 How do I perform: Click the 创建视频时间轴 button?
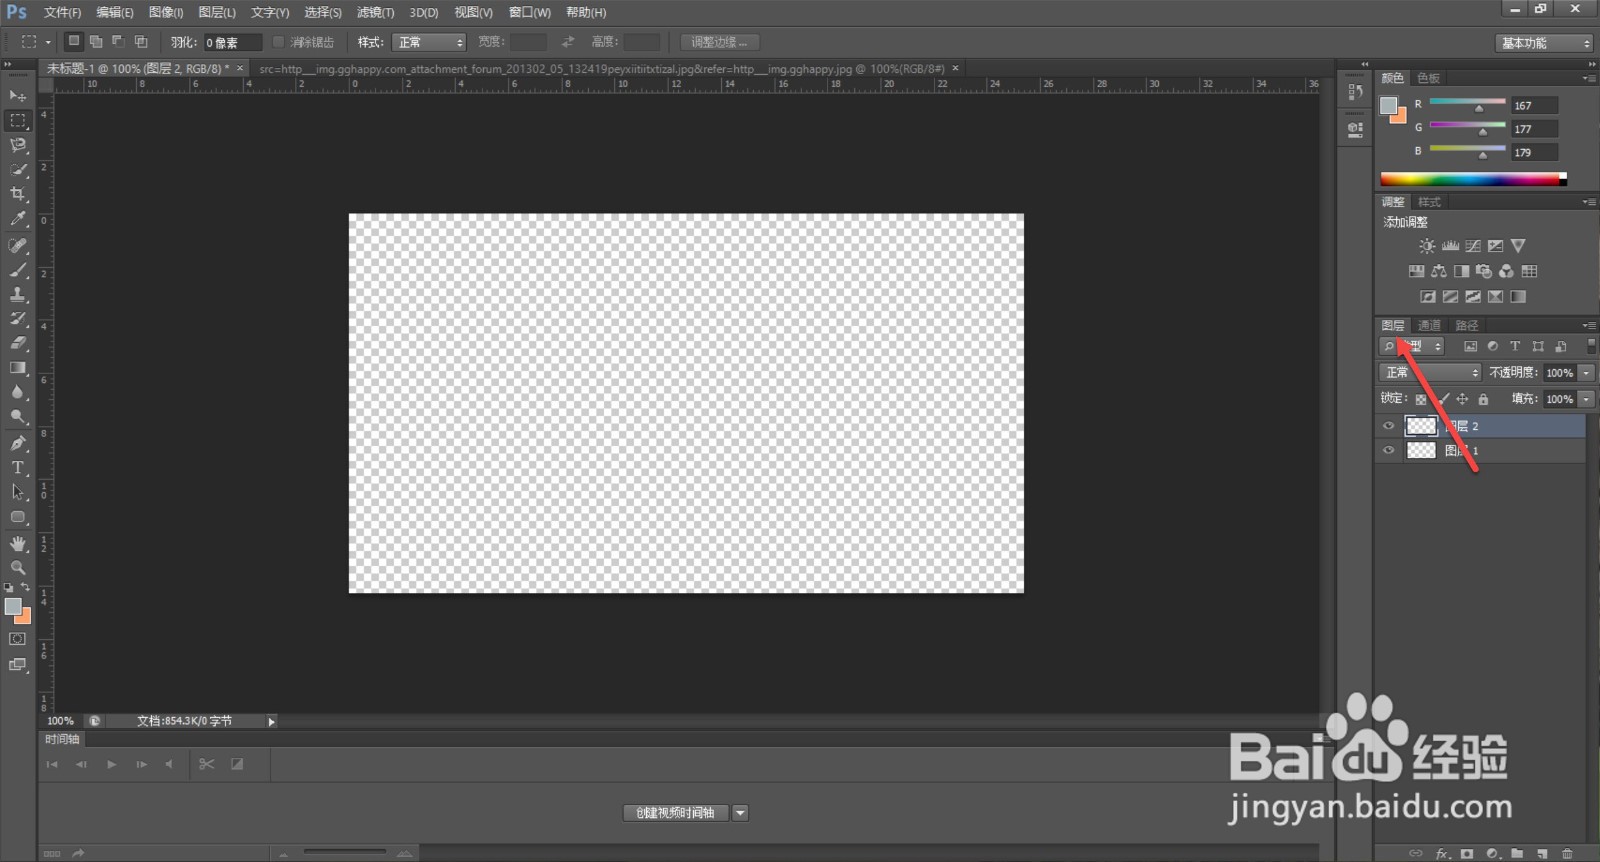click(x=676, y=813)
